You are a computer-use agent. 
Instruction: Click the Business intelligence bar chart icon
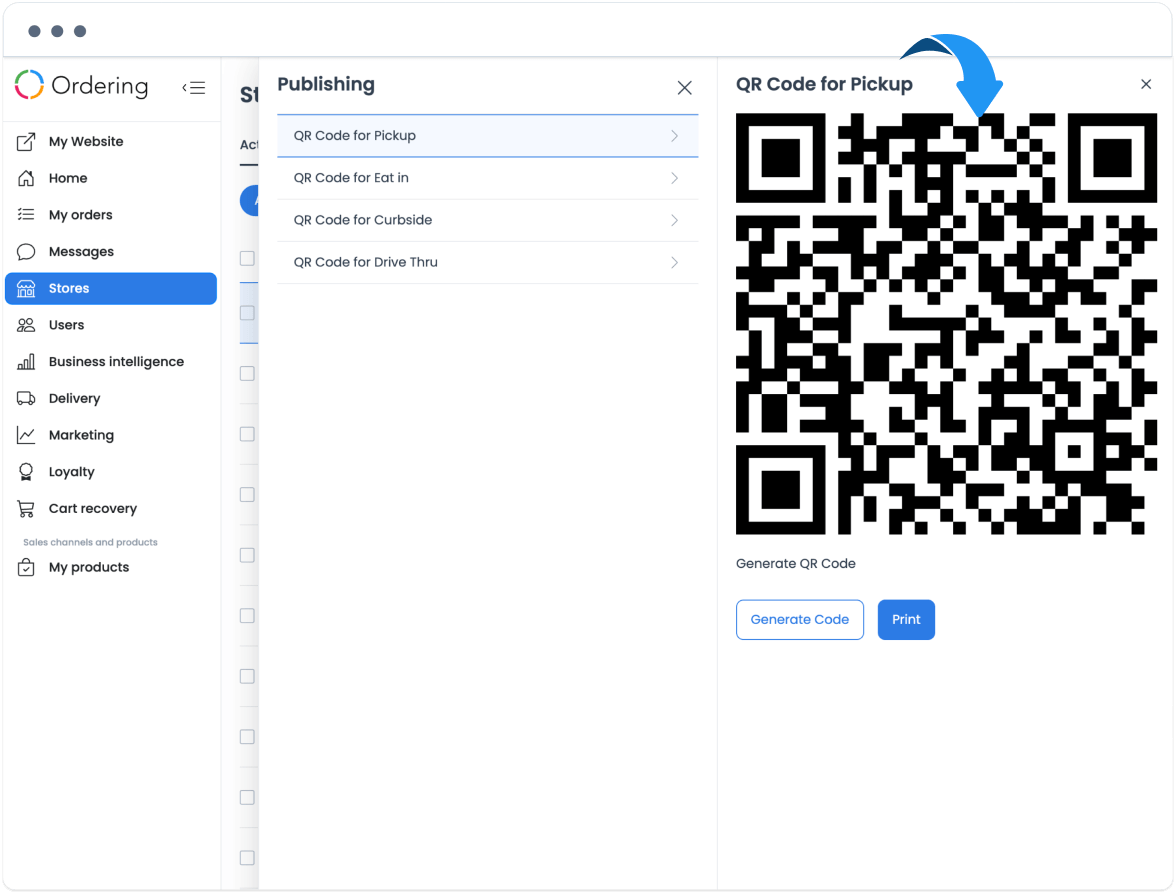(x=26, y=362)
